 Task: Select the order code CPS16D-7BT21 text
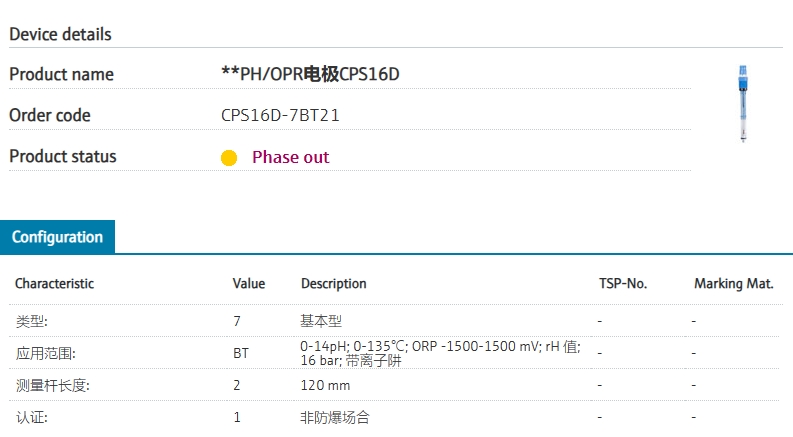pyautogui.click(x=280, y=115)
